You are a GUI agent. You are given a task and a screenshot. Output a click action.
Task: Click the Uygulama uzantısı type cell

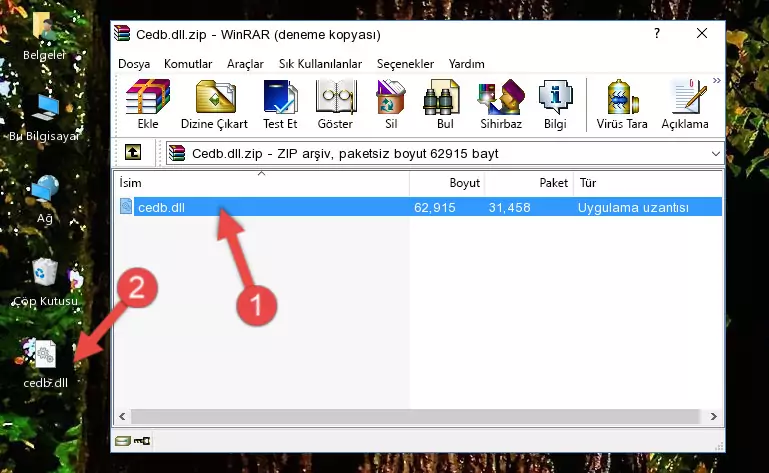[x=633, y=208]
